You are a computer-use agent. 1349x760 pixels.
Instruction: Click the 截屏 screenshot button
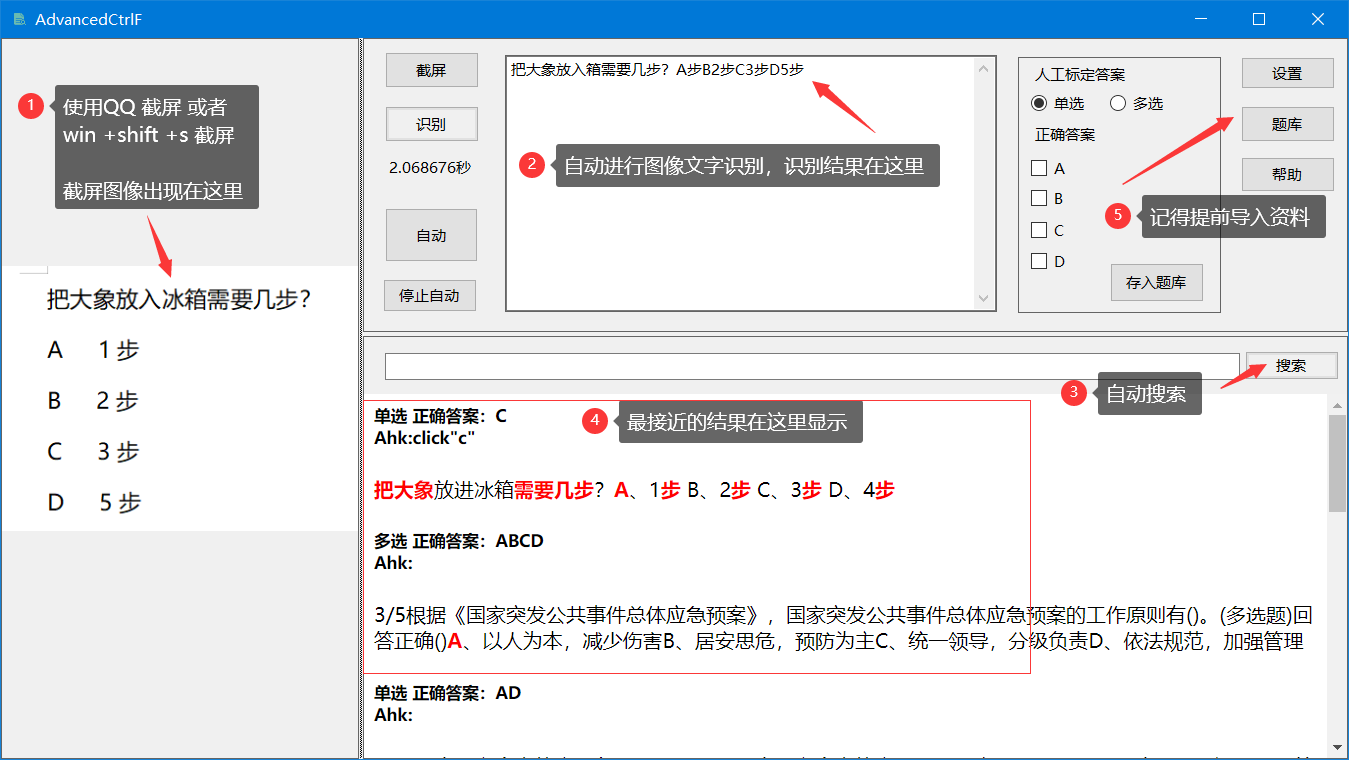[431, 71]
